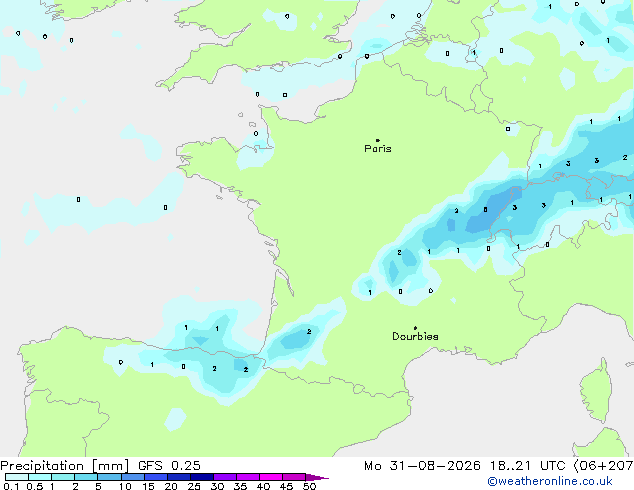Select the Dourbies location dot marker
634x490 pixels.
[x=415, y=328]
